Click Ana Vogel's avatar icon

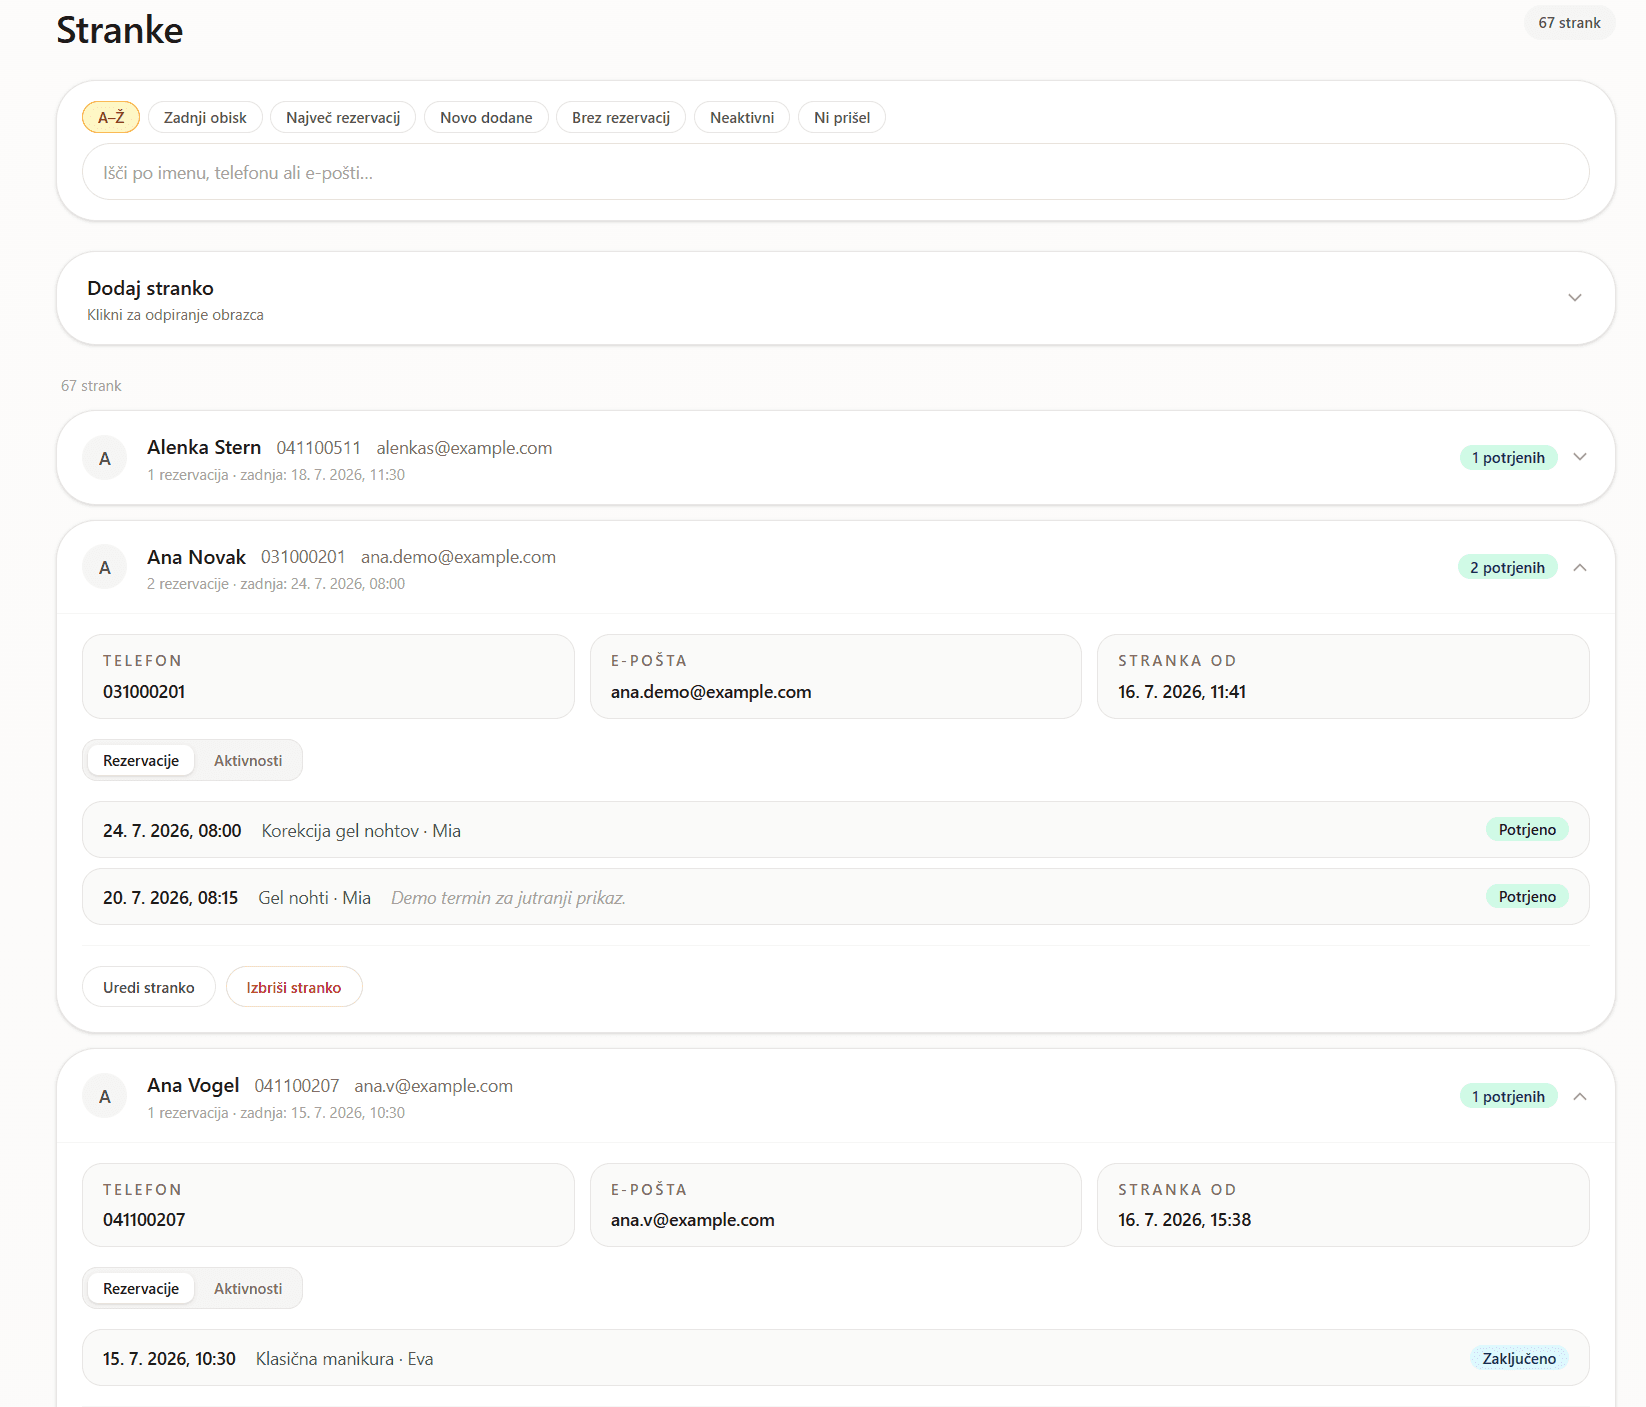[105, 1096]
